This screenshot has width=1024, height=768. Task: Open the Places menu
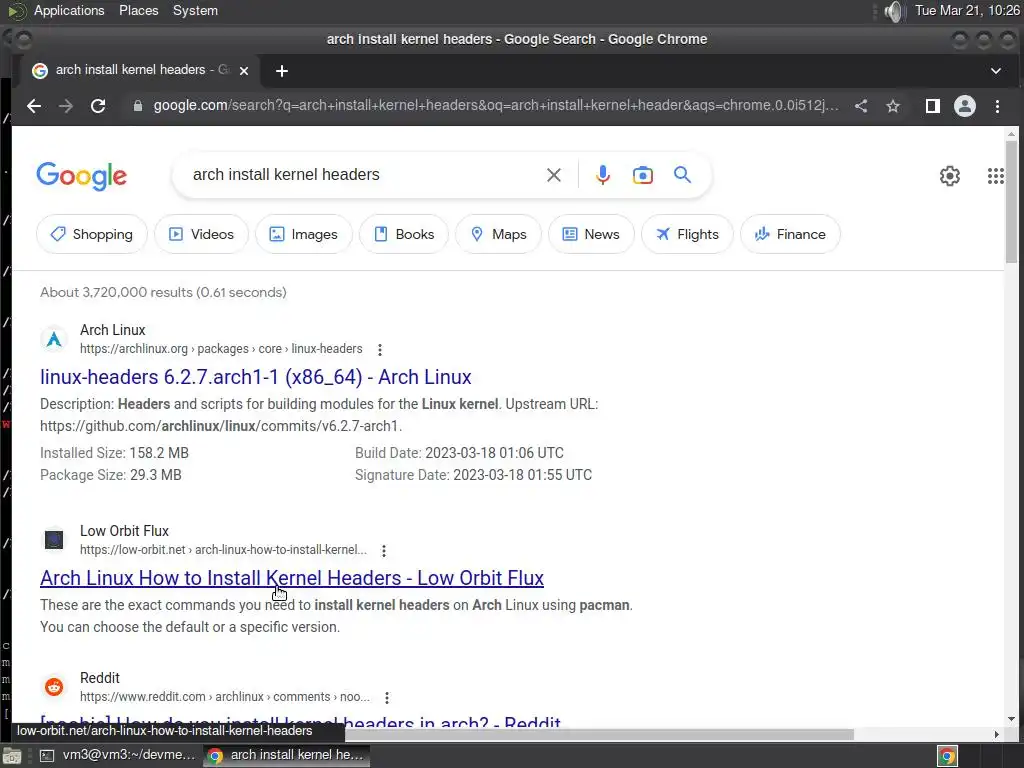point(138,10)
